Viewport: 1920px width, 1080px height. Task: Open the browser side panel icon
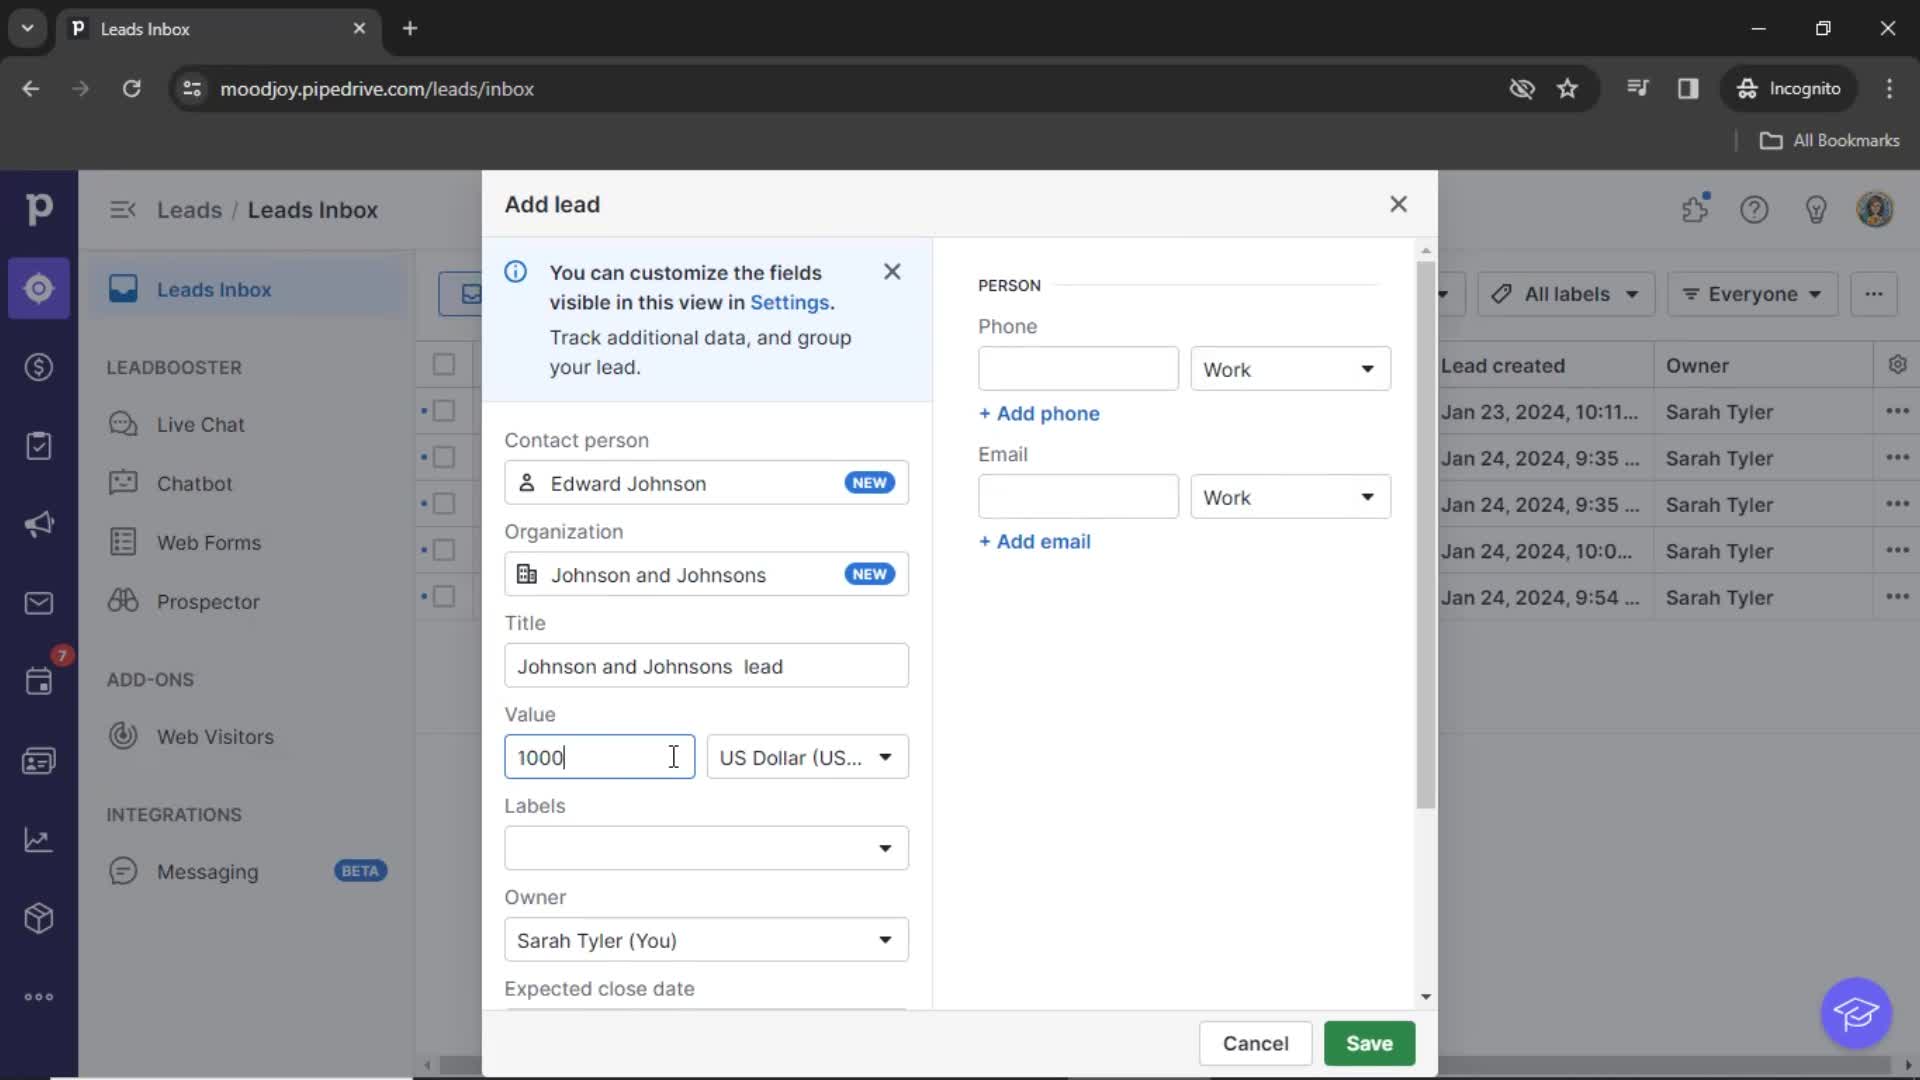pyautogui.click(x=1688, y=89)
